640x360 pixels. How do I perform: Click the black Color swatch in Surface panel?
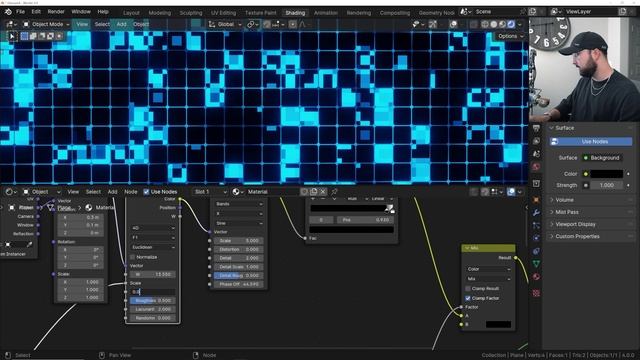tap(607, 174)
